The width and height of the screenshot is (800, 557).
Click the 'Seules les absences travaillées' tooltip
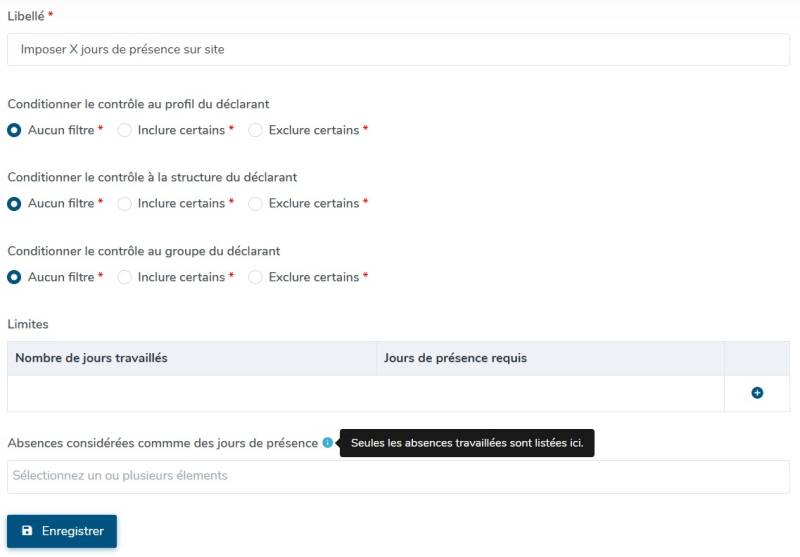[467, 443]
